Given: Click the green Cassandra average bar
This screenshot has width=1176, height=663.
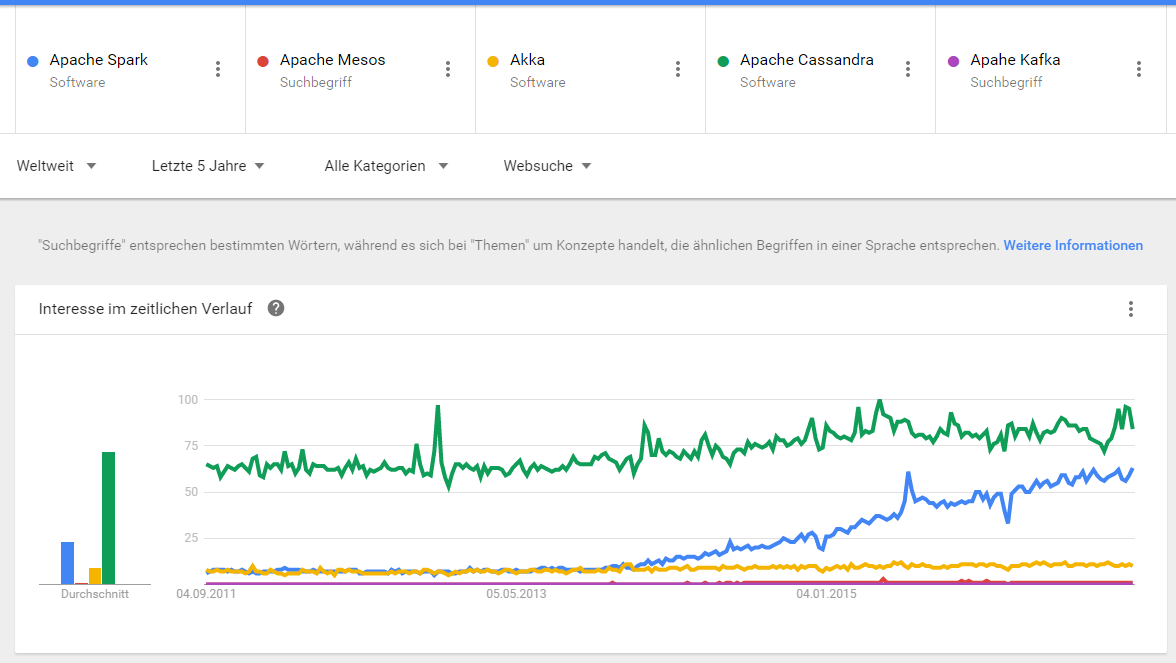Looking at the screenshot, I should pos(108,518).
